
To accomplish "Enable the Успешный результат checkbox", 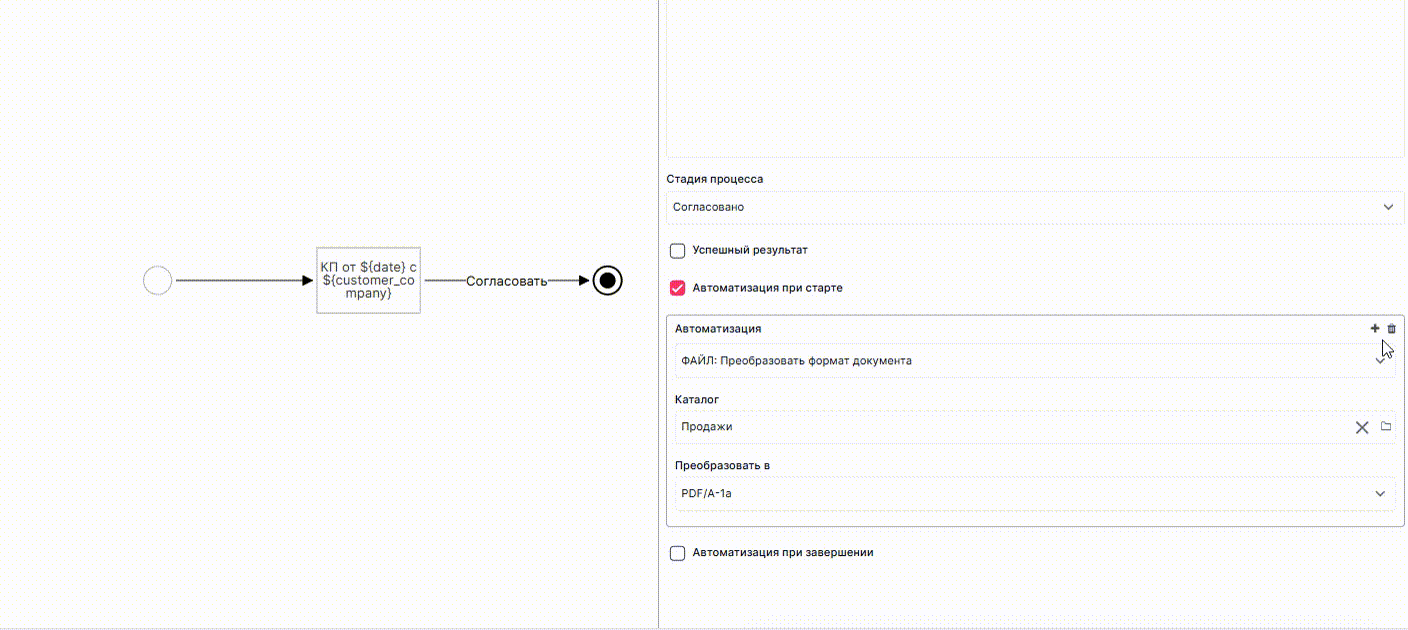I will 677,250.
